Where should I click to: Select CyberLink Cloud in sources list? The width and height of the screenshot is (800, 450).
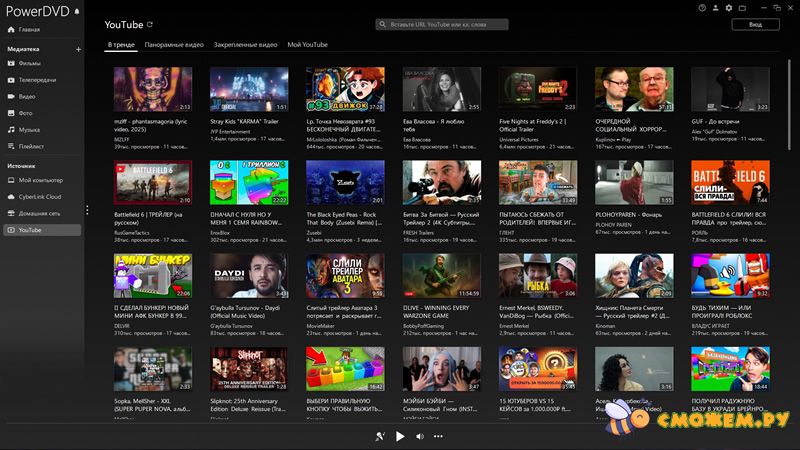point(40,196)
